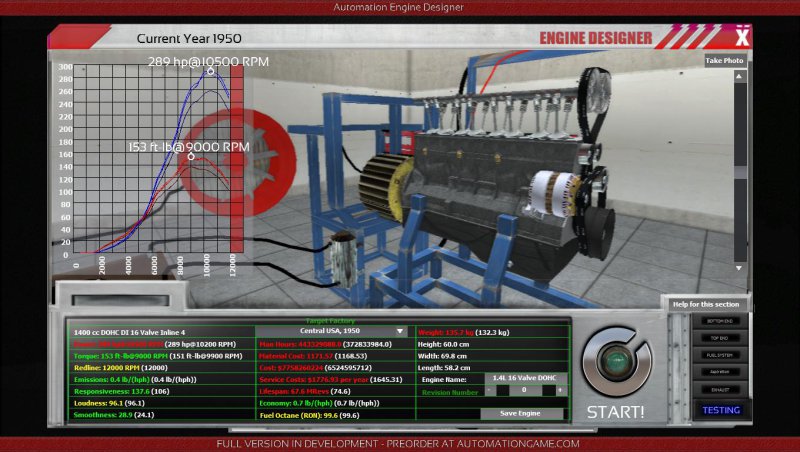This screenshot has width=800, height=452.
Task: Select the Testing tab
Action: point(719,410)
